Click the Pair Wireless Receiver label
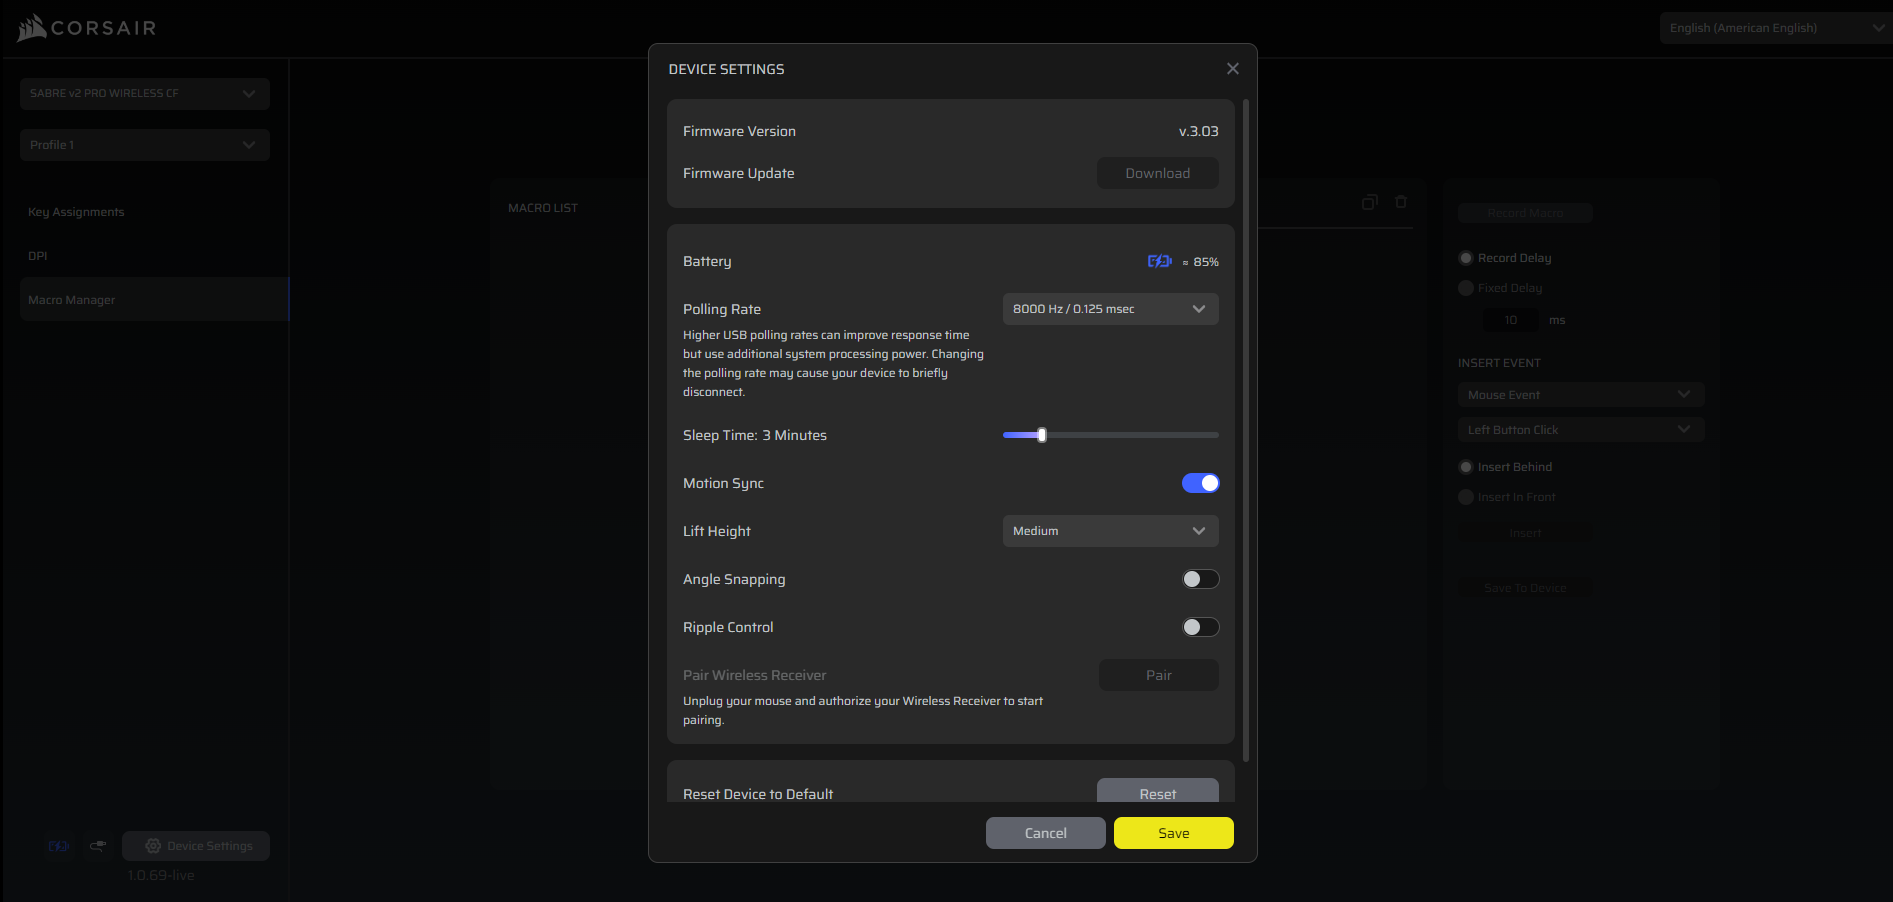 pyautogui.click(x=755, y=675)
